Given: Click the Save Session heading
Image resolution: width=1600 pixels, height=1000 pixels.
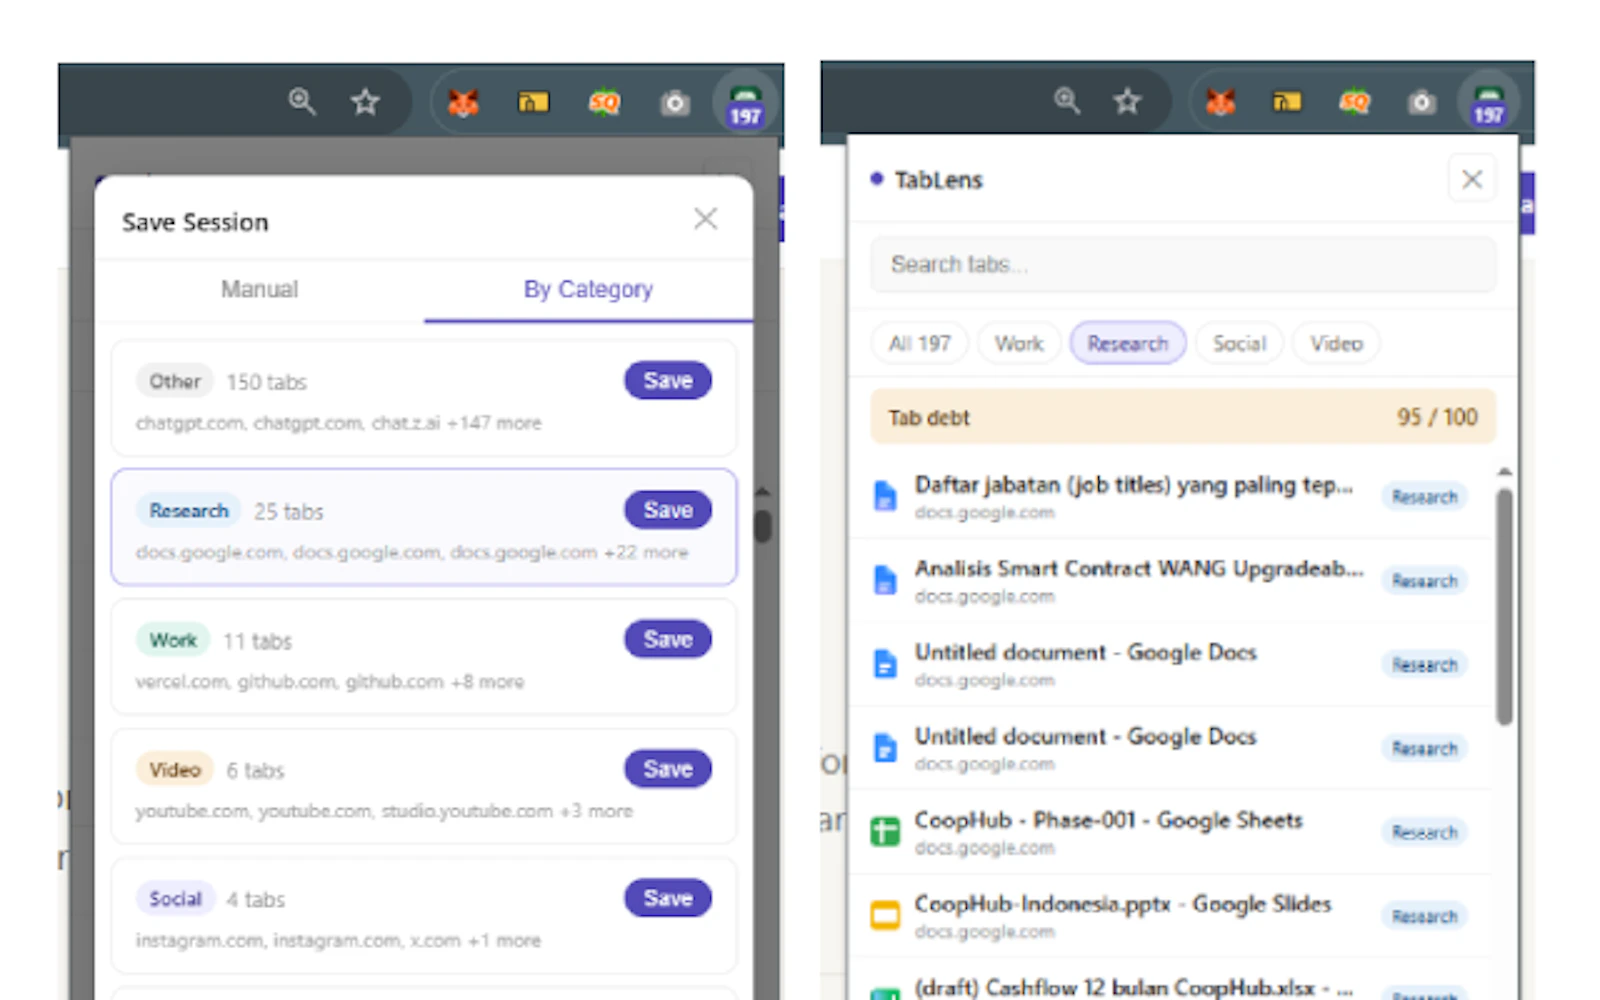Looking at the screenshot, I should point(195,222).
